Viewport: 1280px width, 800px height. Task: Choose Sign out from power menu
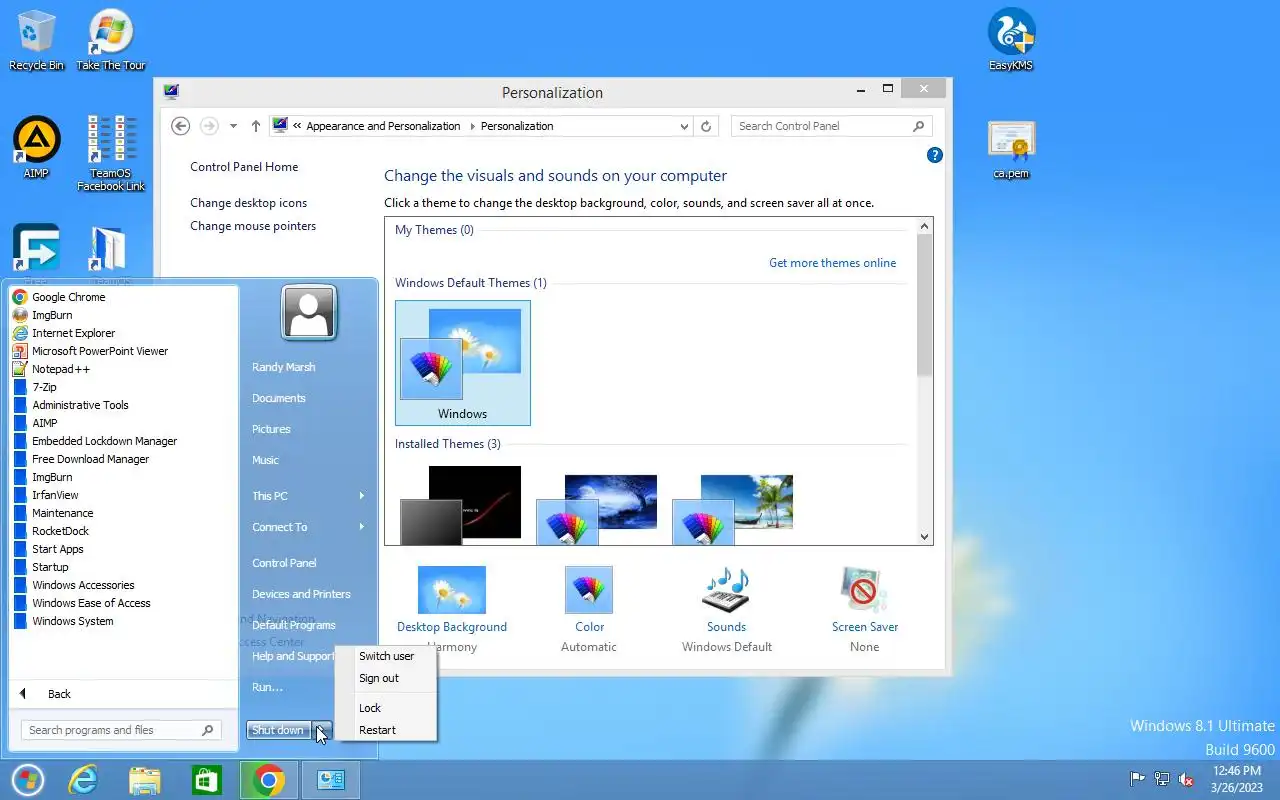click(x=386, y=678)
